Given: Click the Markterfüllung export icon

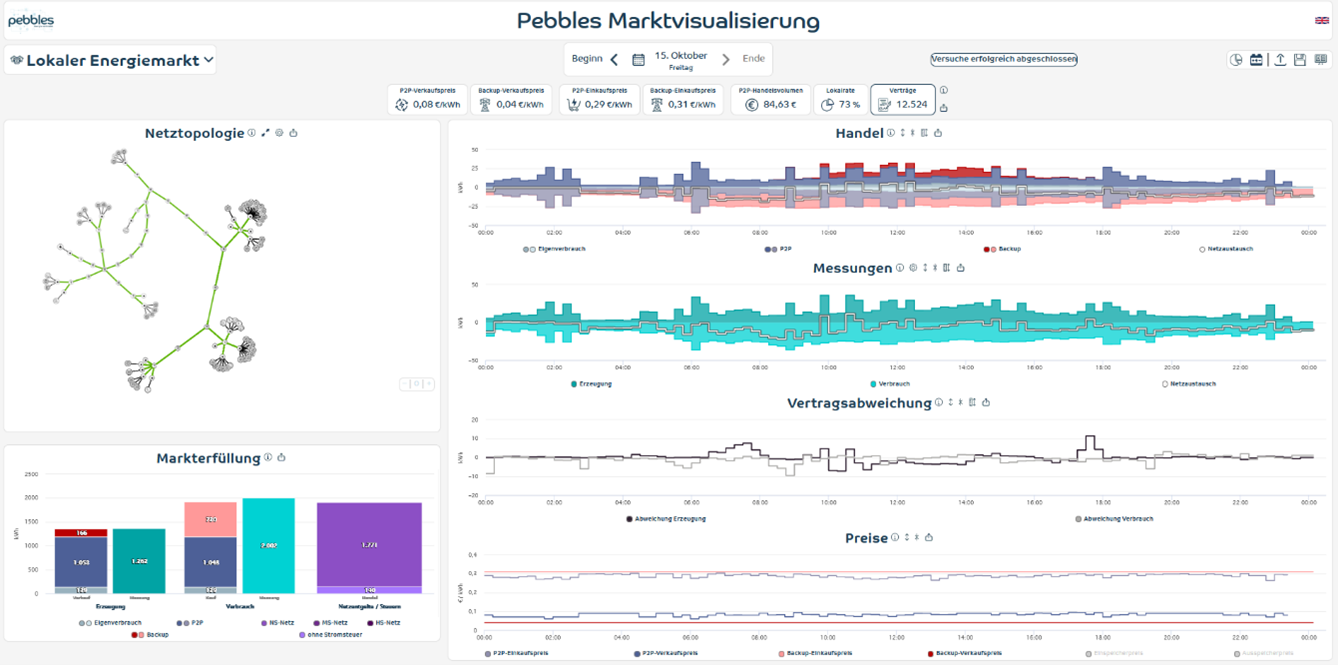Looking at the screenshot, I should pyautogui.click(x=281, y=458).
